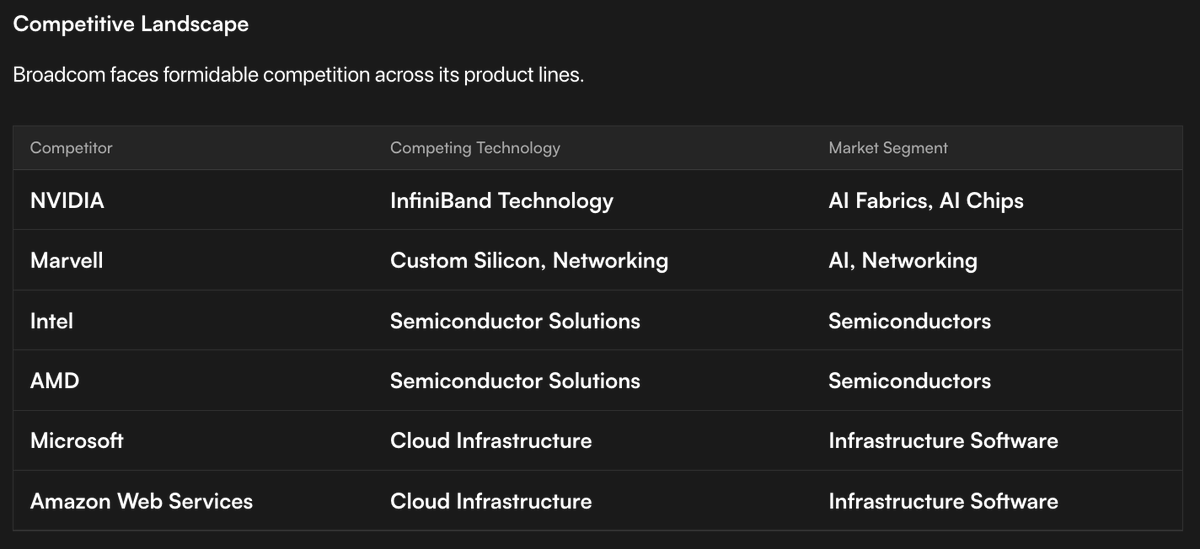The width and height of the screenshot is (1200, 549).
Task: Click the InfiniBand Technology cell
Action: (x=502, y=201)
